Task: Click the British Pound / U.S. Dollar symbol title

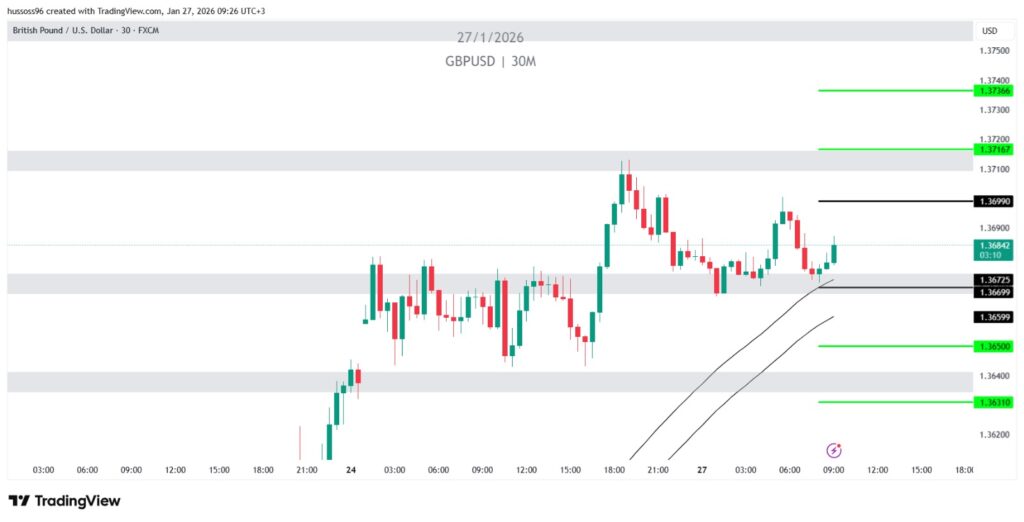Action: coord(85,31)
